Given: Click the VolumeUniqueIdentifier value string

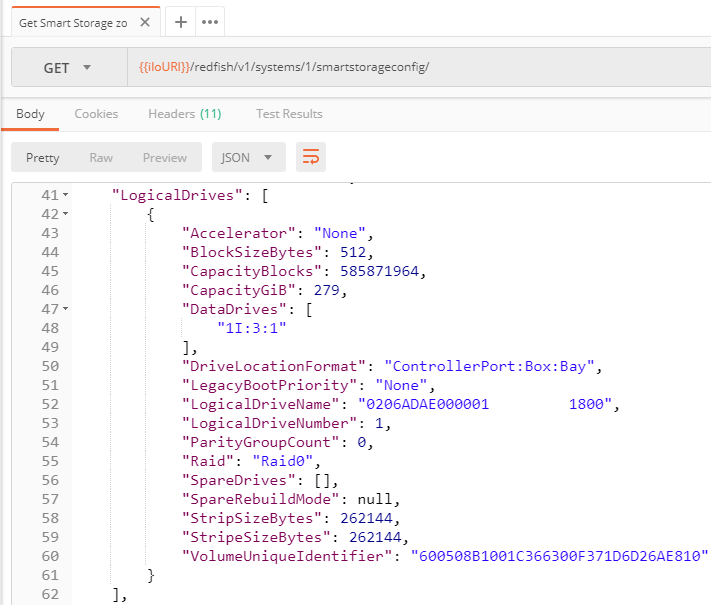Looking at the screenshot, I should coord(559,556).
